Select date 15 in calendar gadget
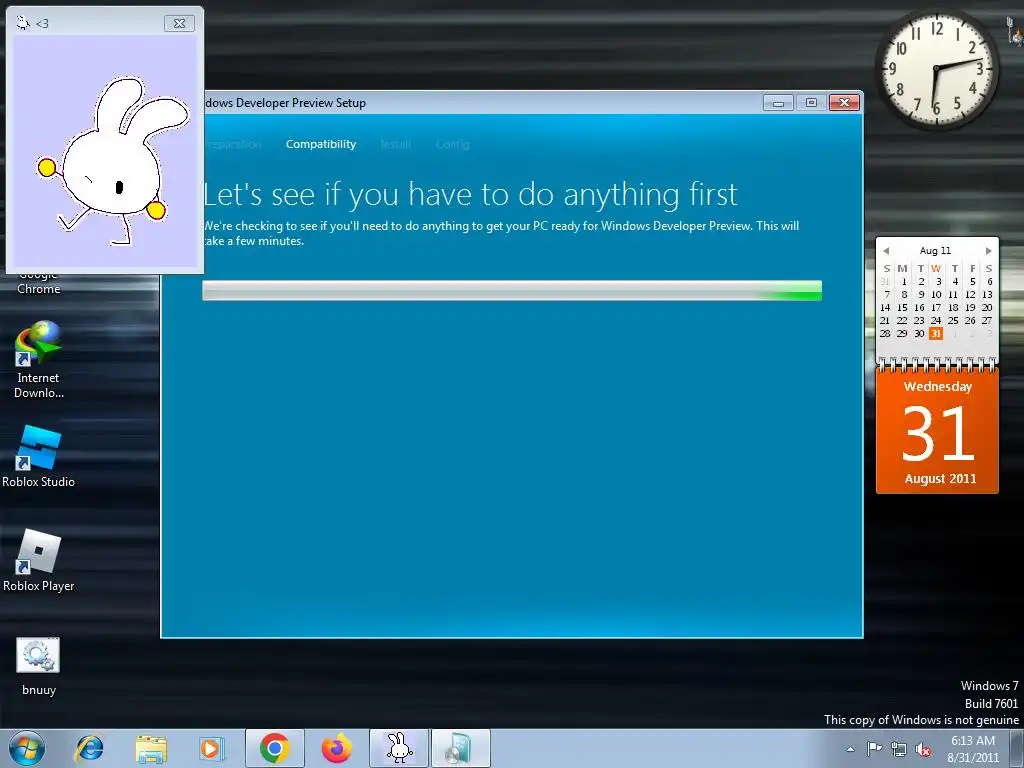Viewport: 1024px width, 768px height. [x=902, y=308]
